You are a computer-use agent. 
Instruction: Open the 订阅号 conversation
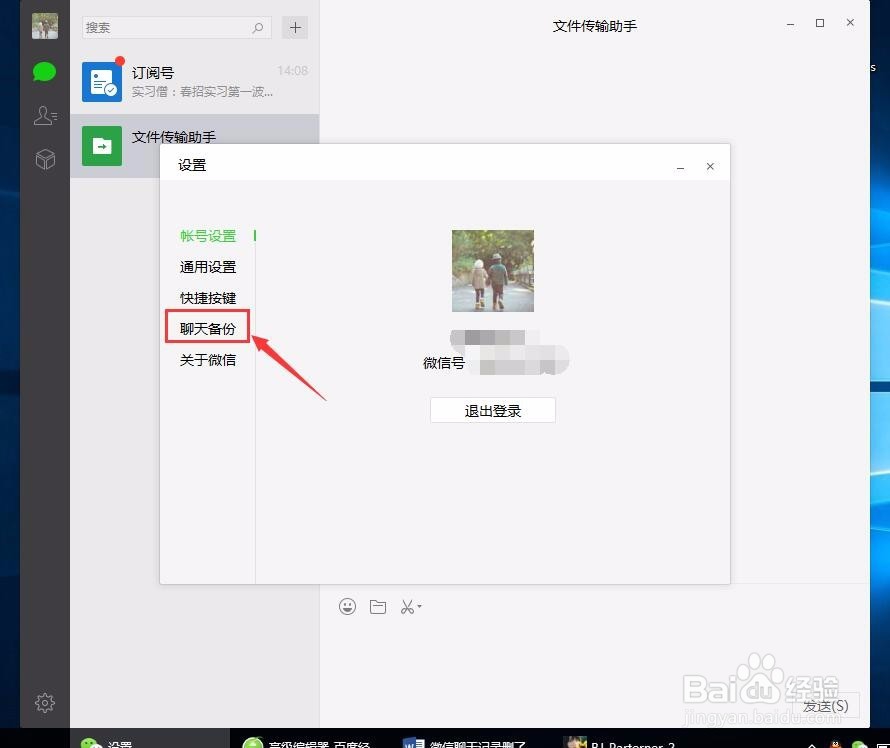click(195, 82)
